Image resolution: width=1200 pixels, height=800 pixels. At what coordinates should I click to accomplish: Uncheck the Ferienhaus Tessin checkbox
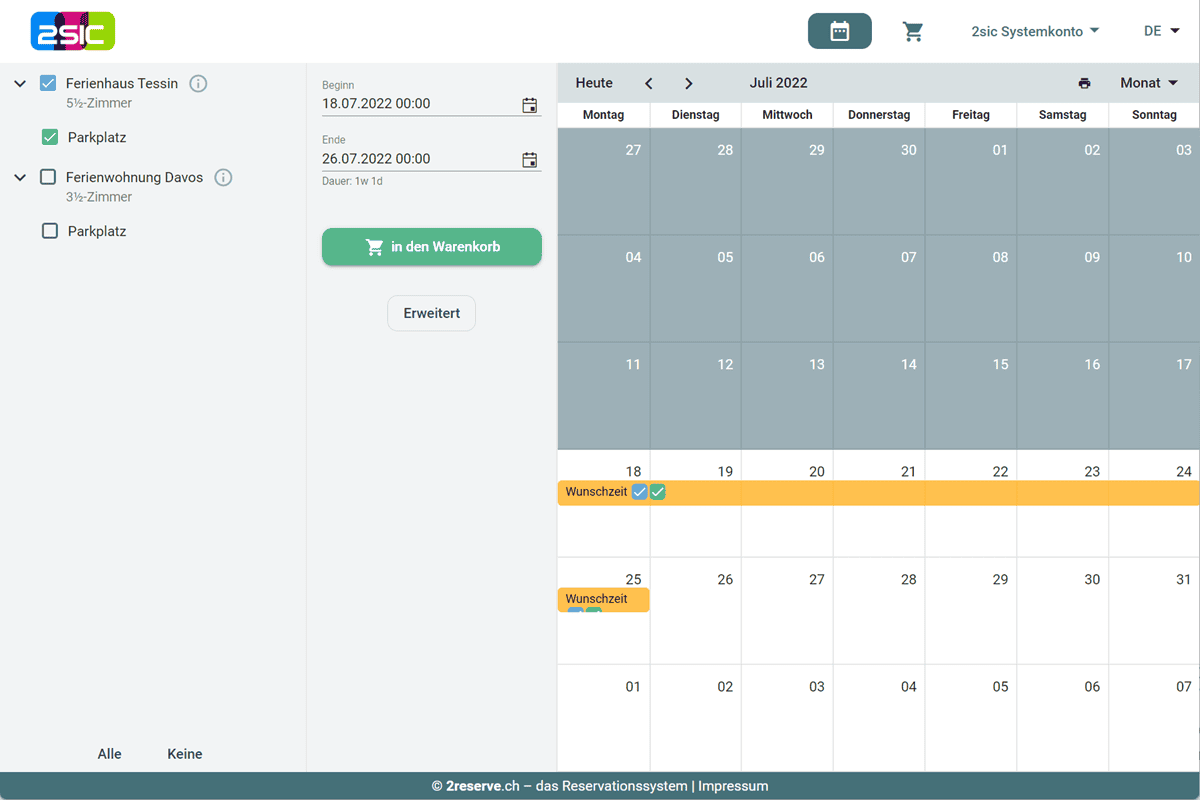[48, 83]
